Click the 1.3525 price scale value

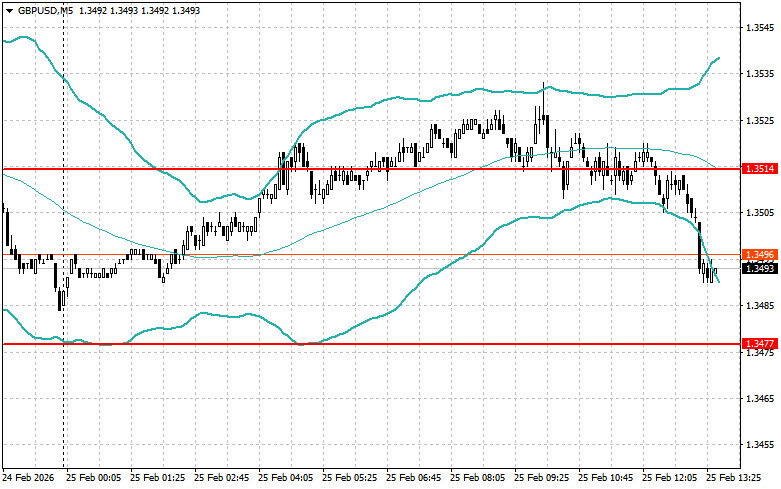coord(760,121)
